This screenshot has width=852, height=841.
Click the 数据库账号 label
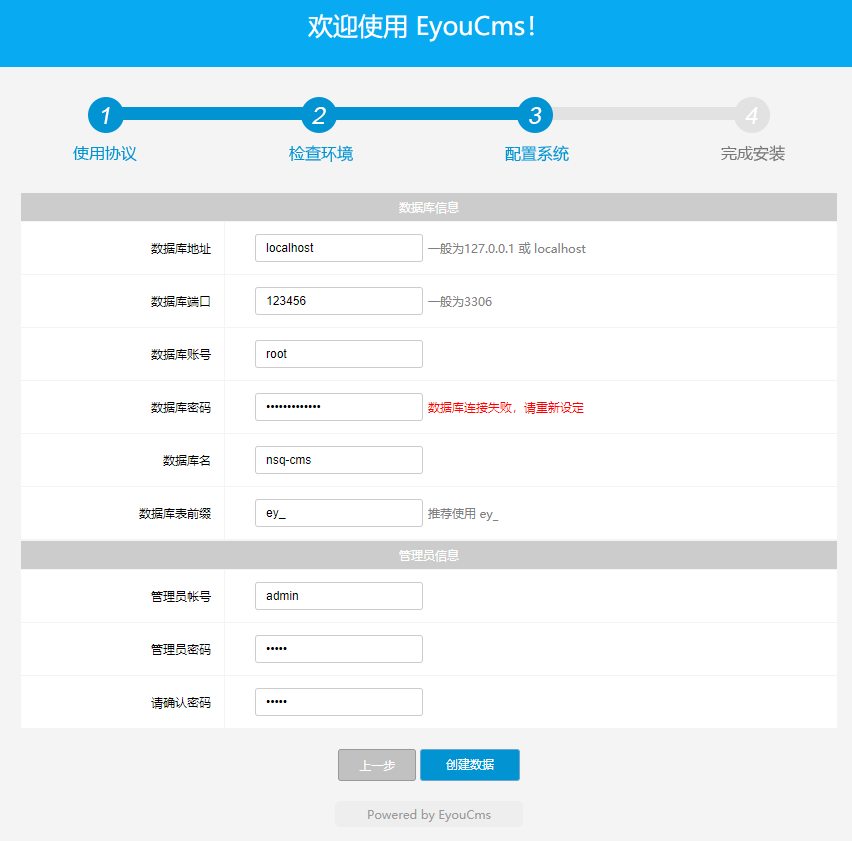[180, 355]
